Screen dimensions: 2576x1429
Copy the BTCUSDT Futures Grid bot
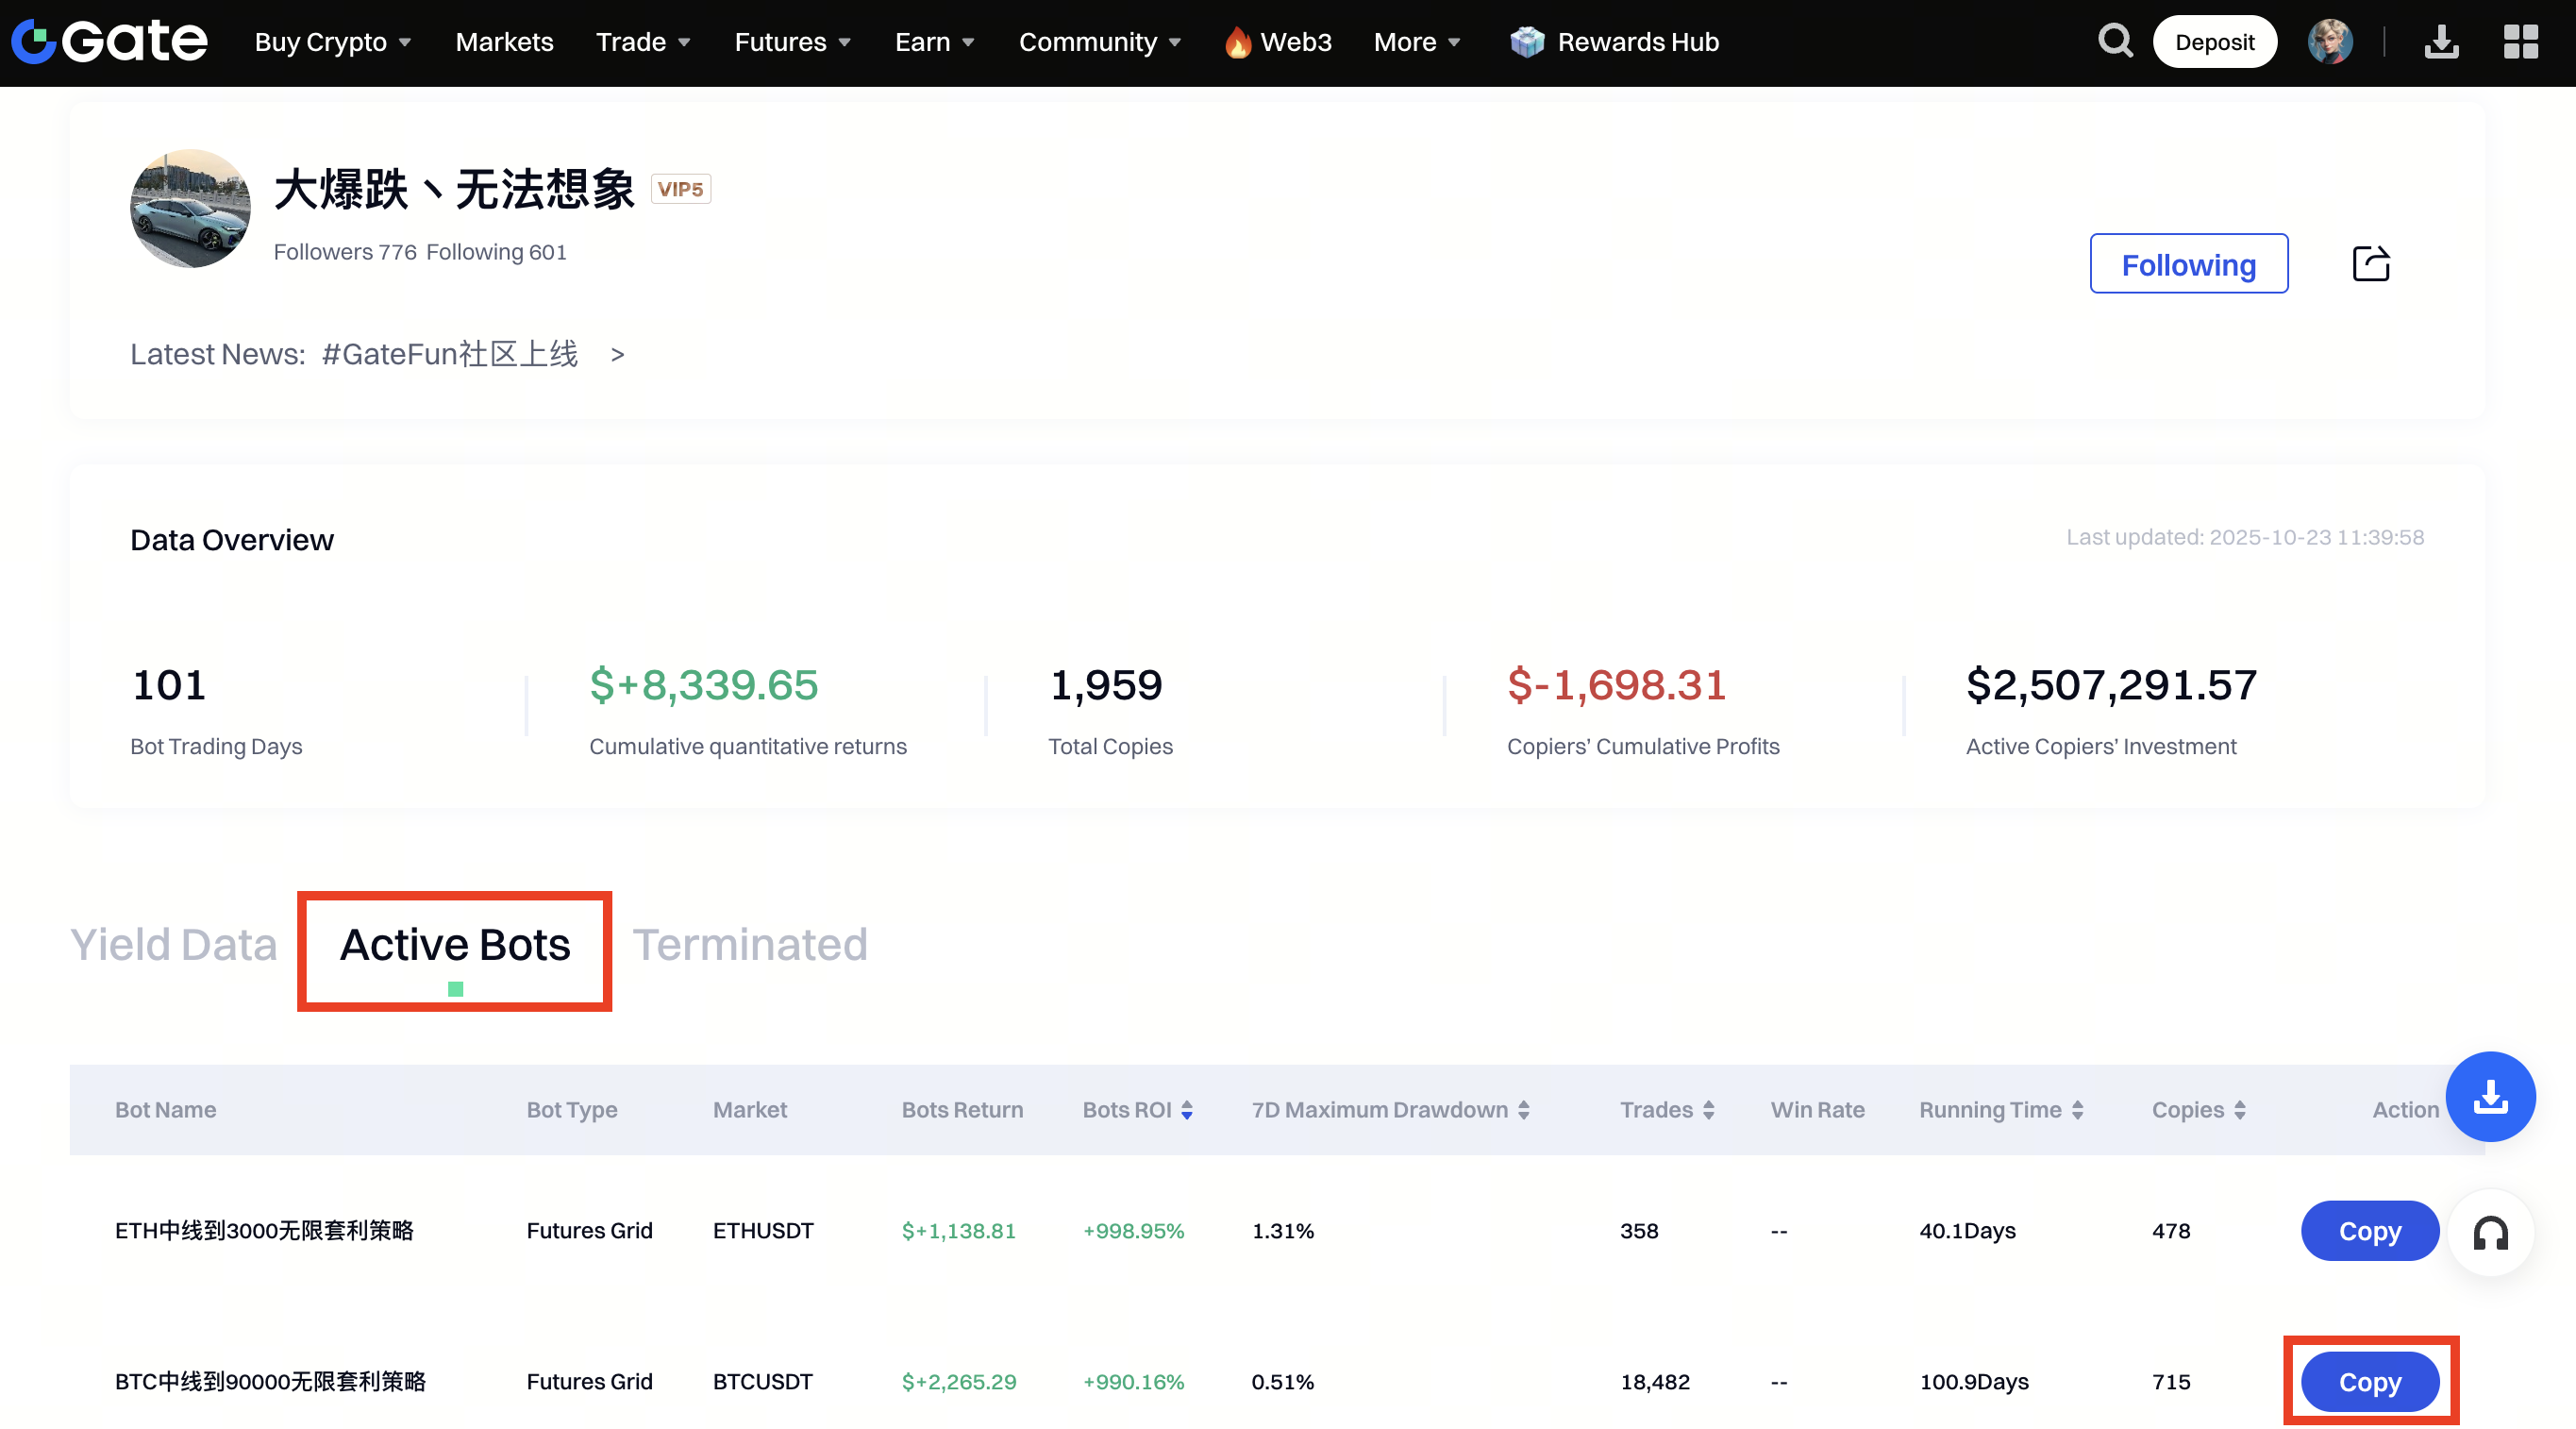(x=2369, y=1381)
